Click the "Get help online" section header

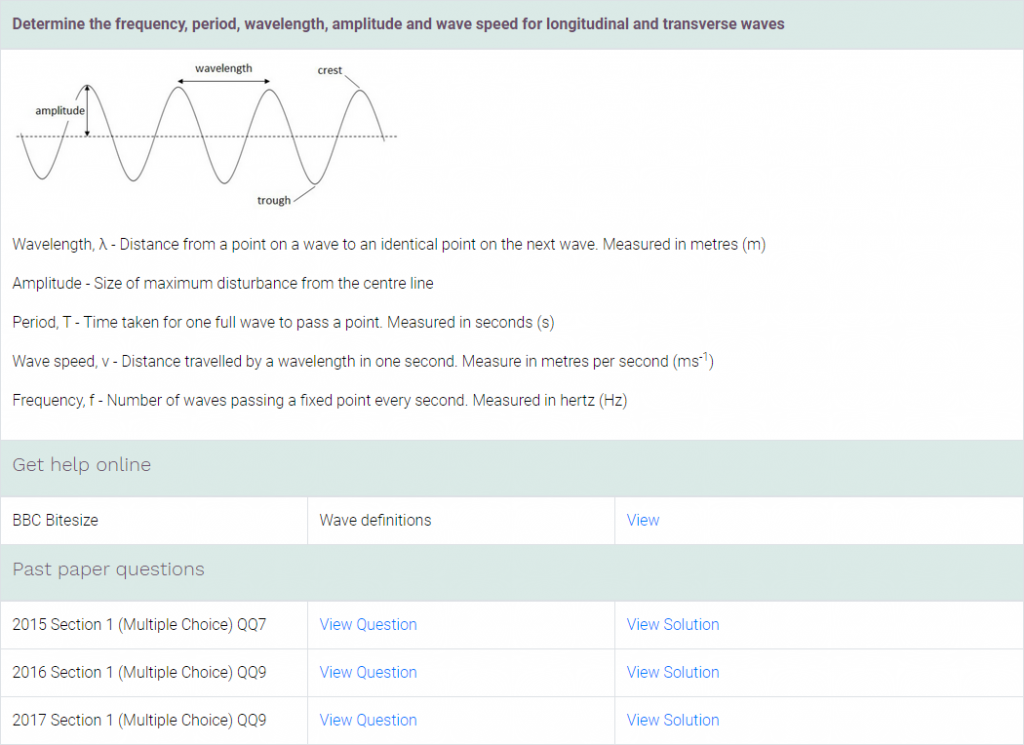tap(82, 465)
